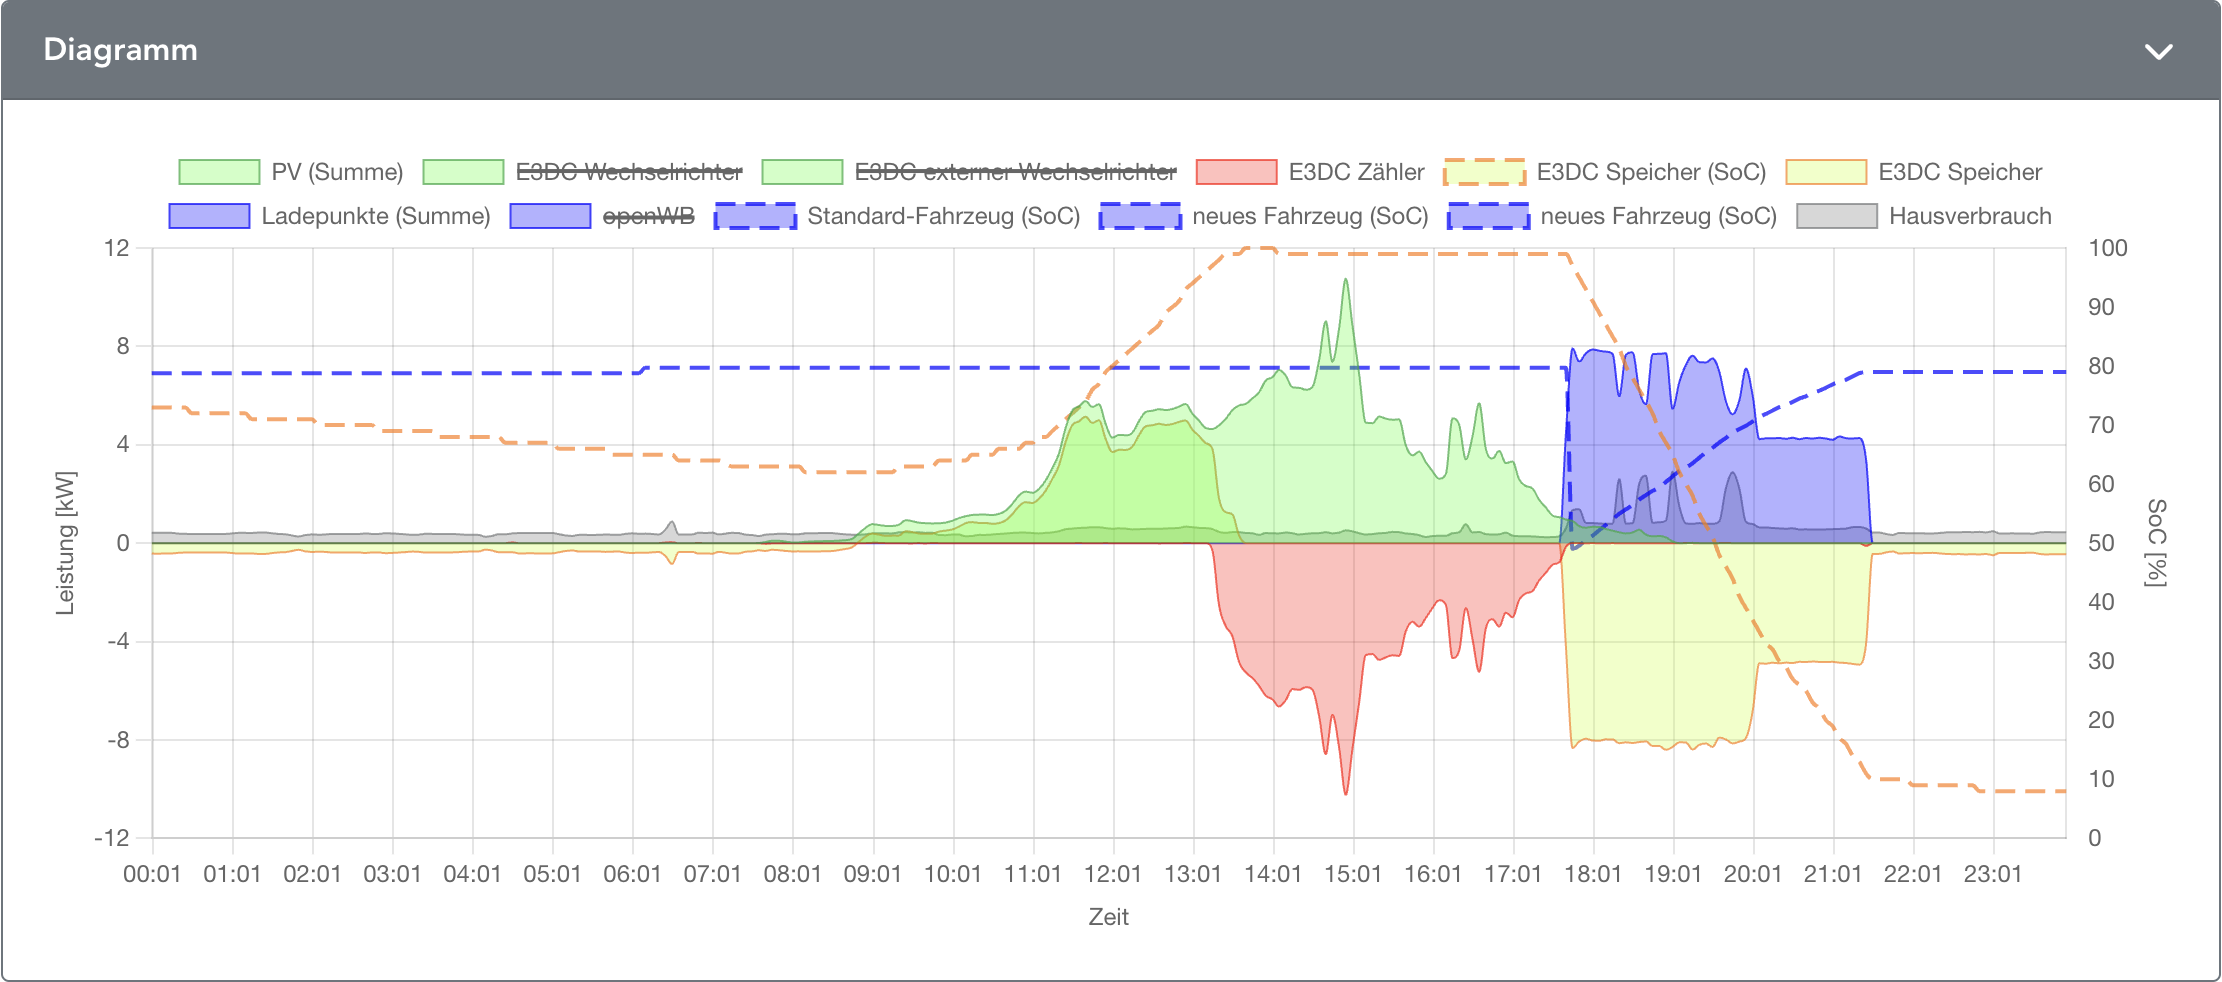Click the dashed orange E3DC Speicher (SoC) swatch
Image resolution: width=2222 pixels, height=982 pixels.
tap(1484, 172)
